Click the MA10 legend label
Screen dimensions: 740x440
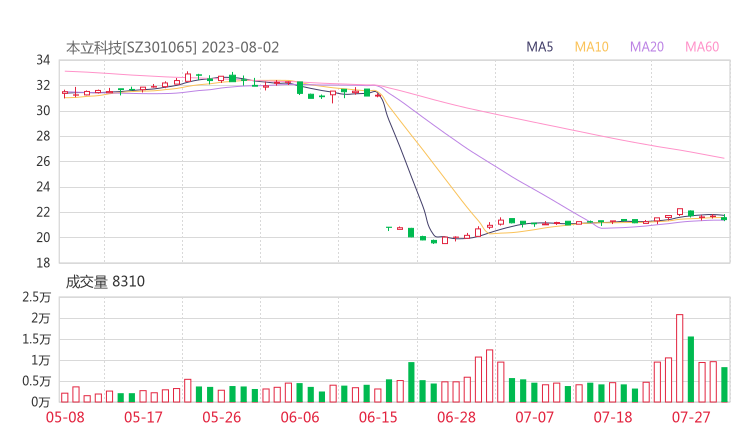tap(591, 47)
